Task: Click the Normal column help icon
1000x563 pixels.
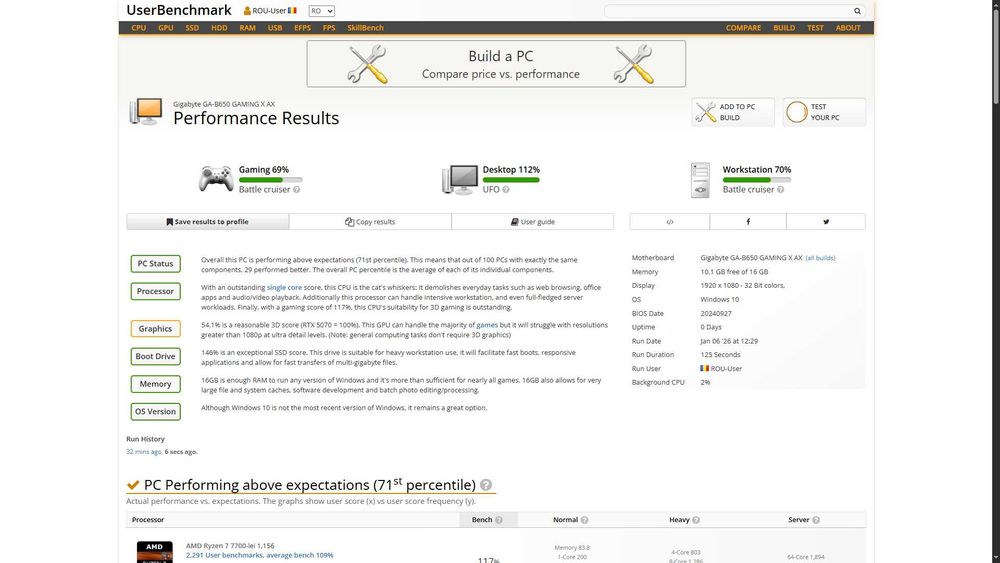Action: 584,520
